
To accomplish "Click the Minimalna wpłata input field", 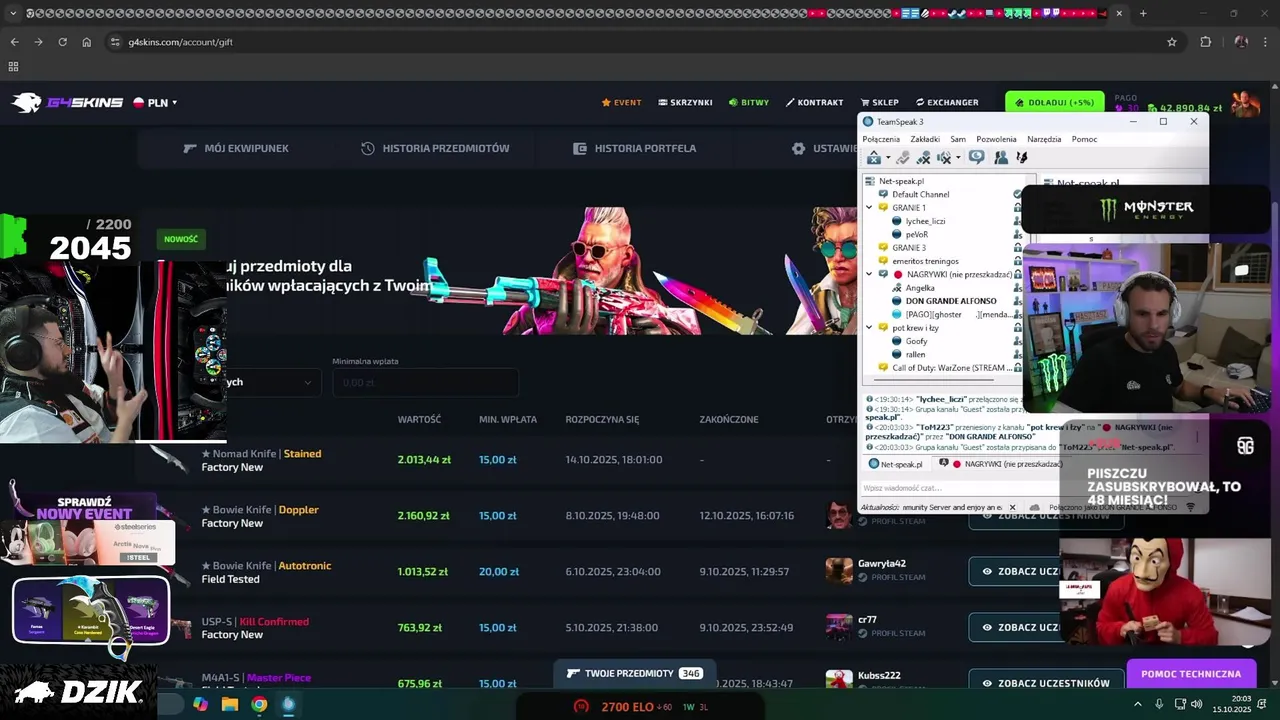I will pos(425,382).
